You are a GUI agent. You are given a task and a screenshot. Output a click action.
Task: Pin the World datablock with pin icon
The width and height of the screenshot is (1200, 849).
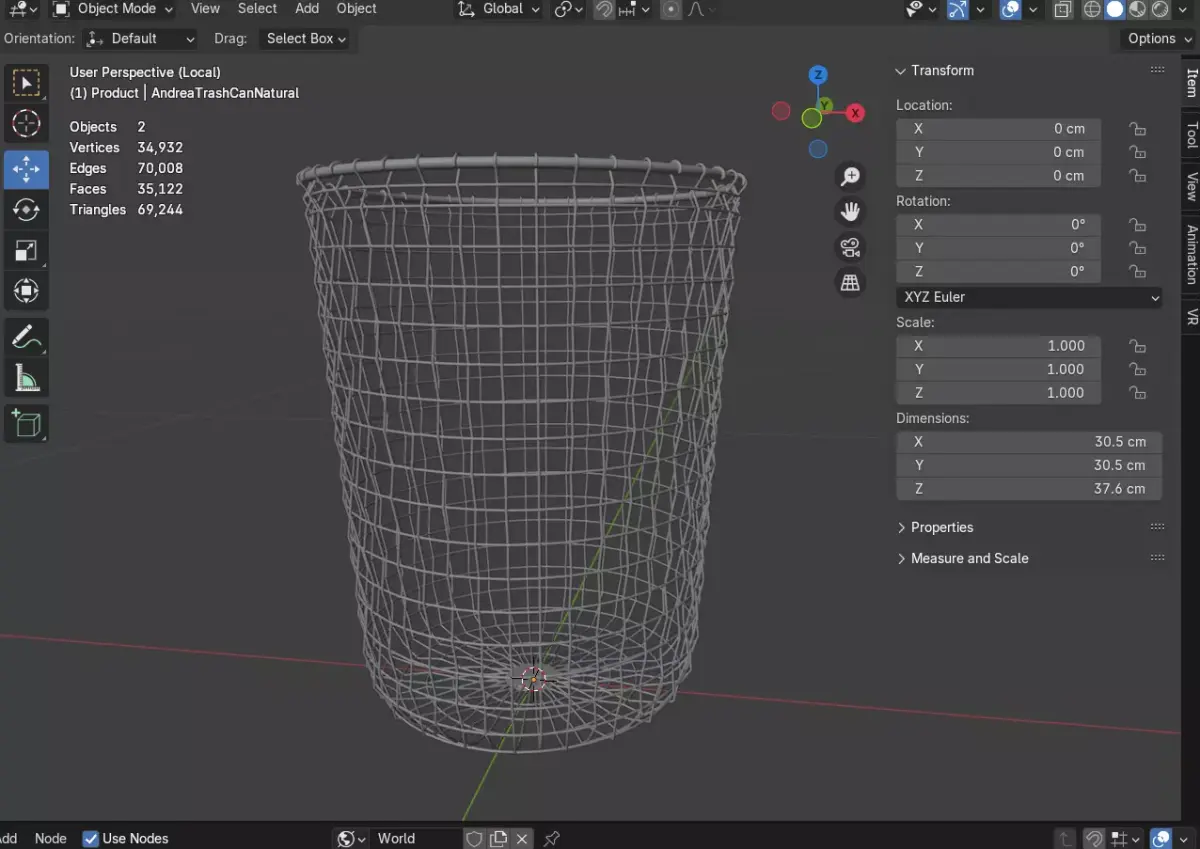(552, 838)
